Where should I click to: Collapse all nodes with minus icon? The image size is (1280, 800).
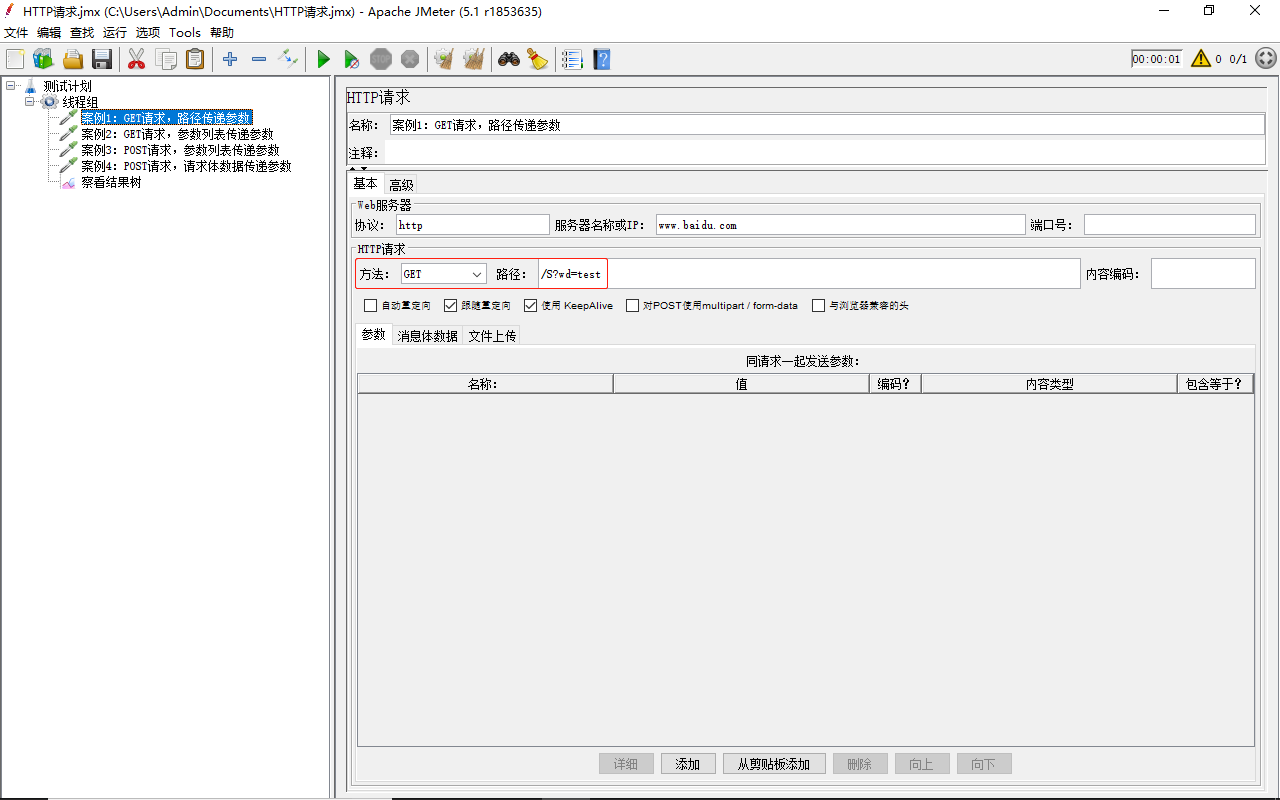click(259, 60)
